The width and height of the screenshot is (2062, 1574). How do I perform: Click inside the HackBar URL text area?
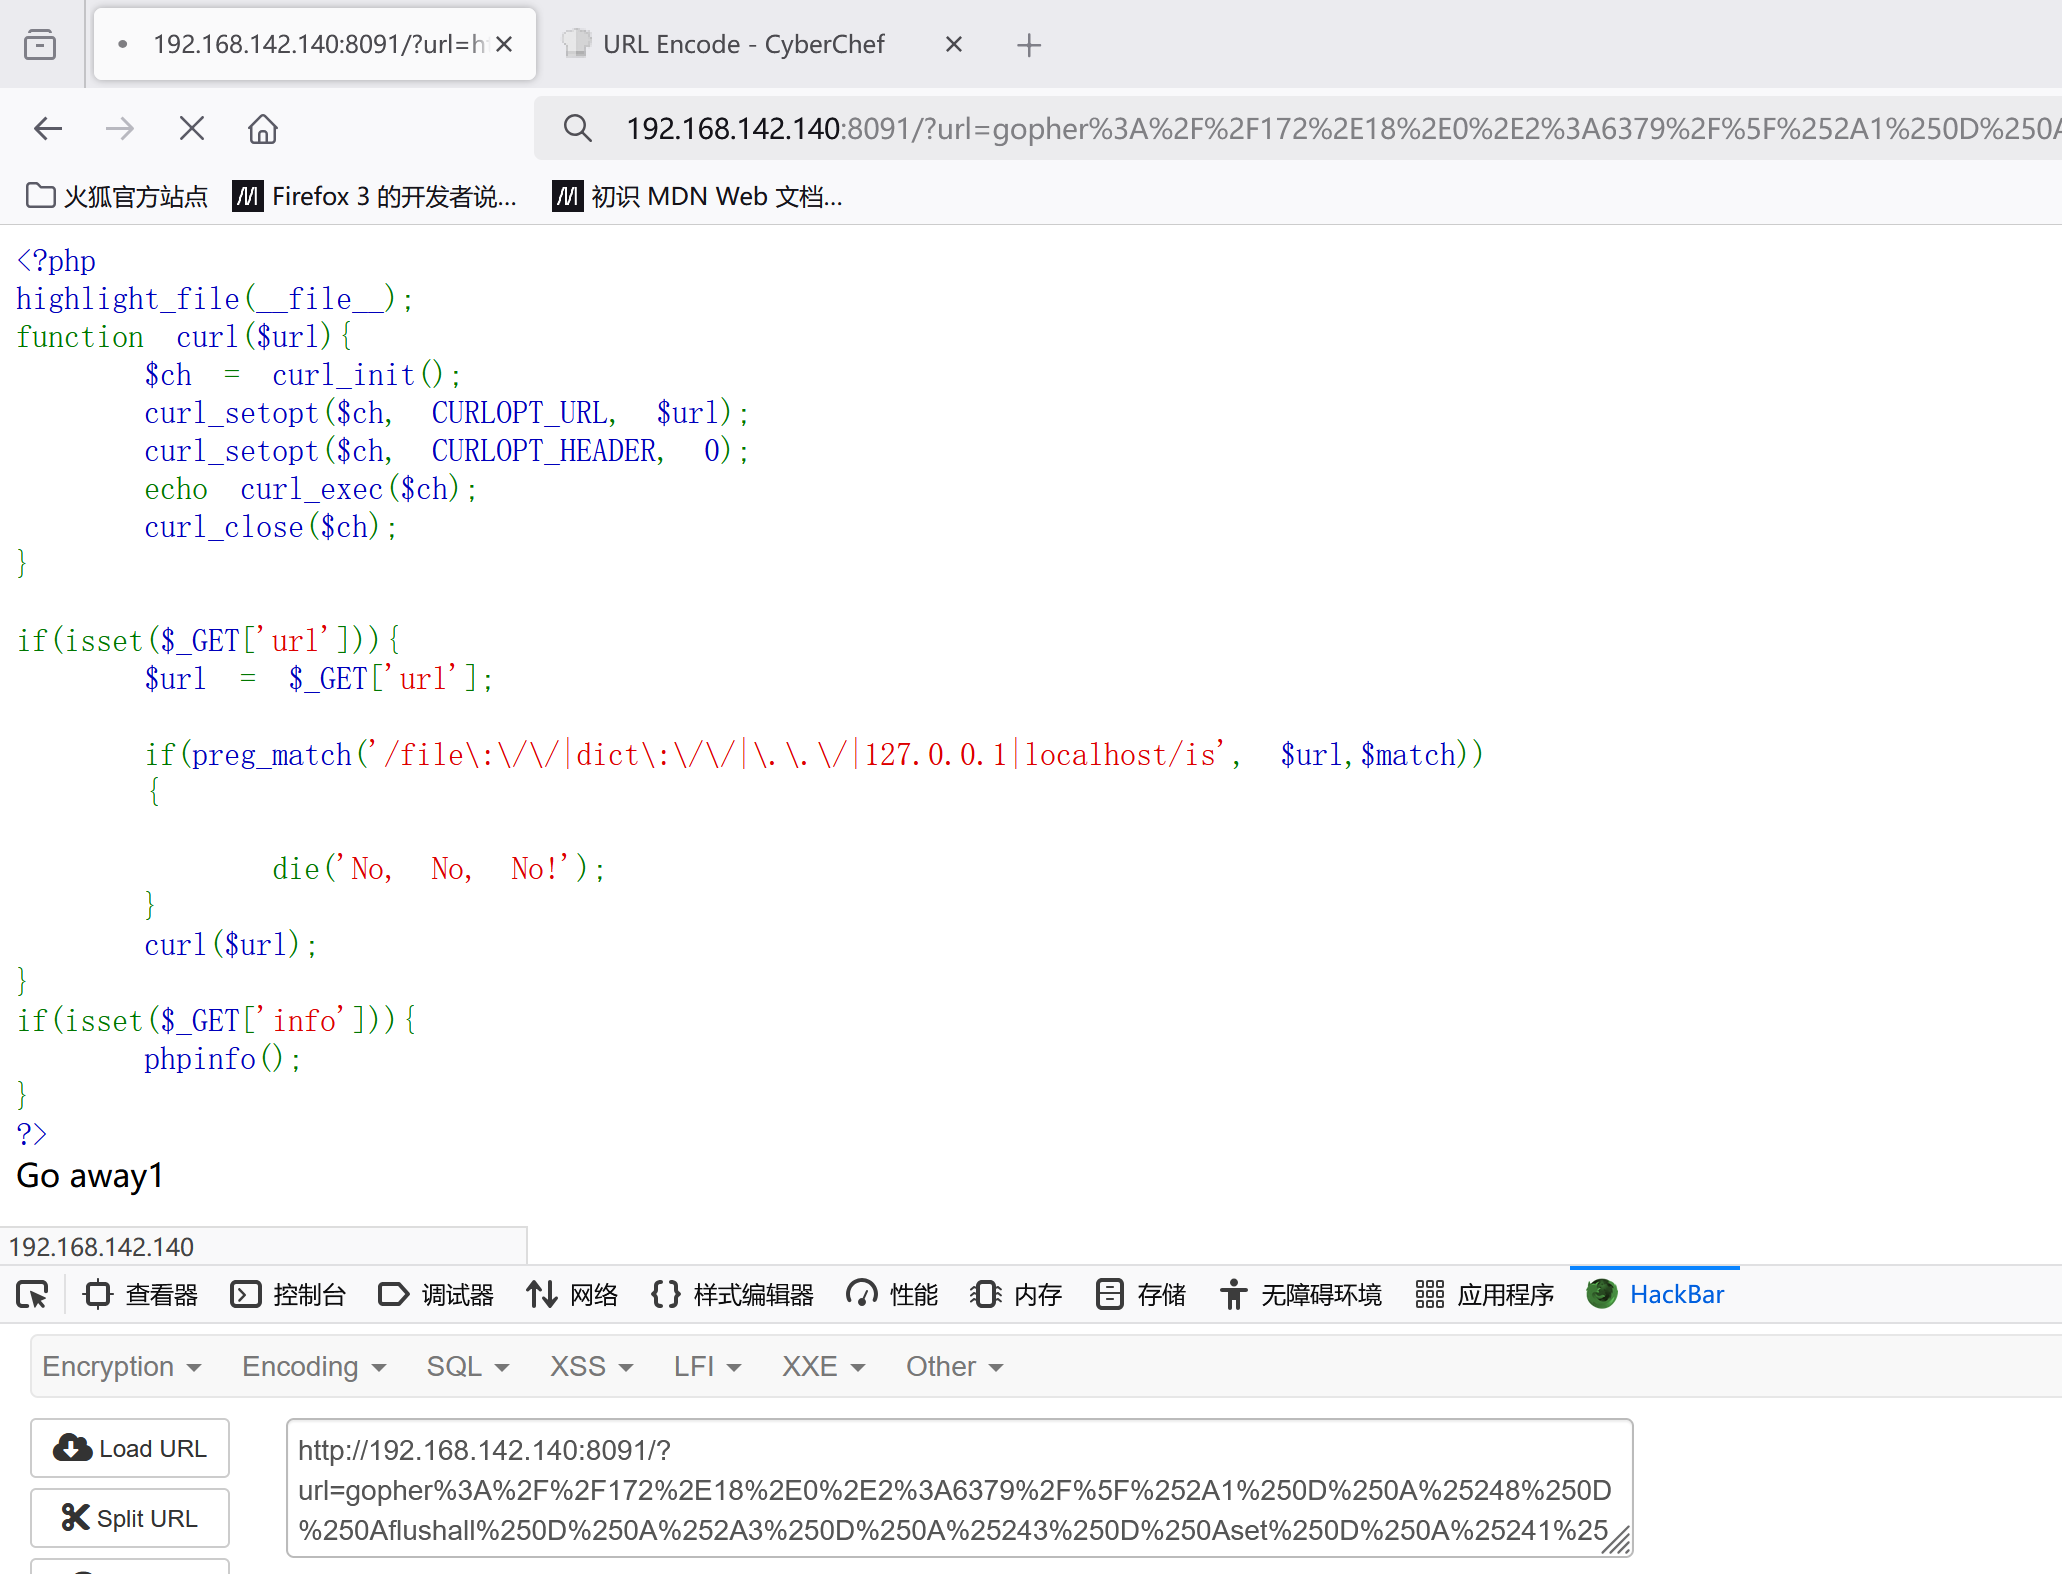point(958,1488)
